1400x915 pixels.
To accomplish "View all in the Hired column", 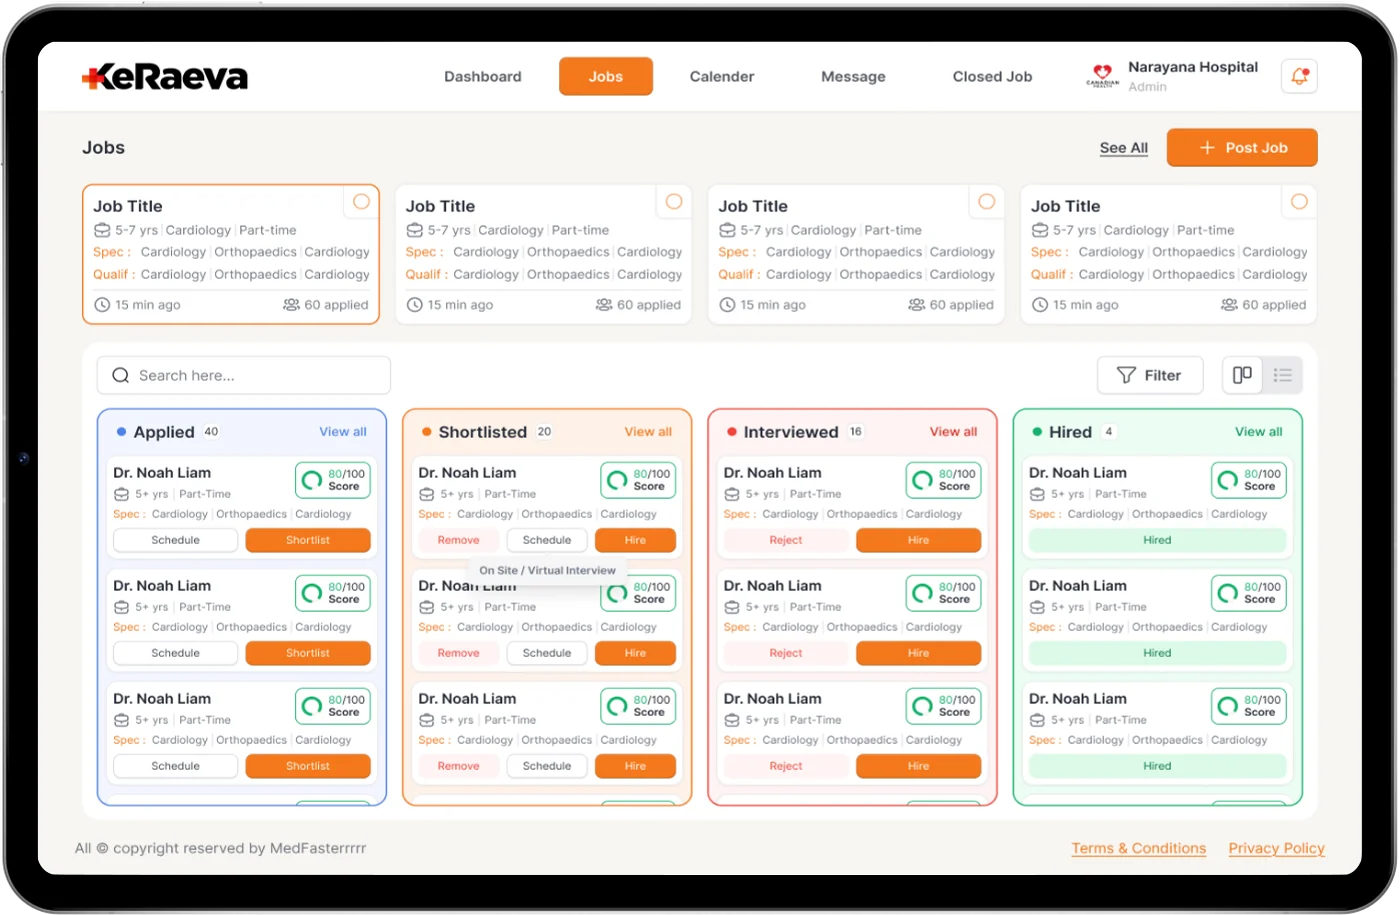I will click(1258, 432).
